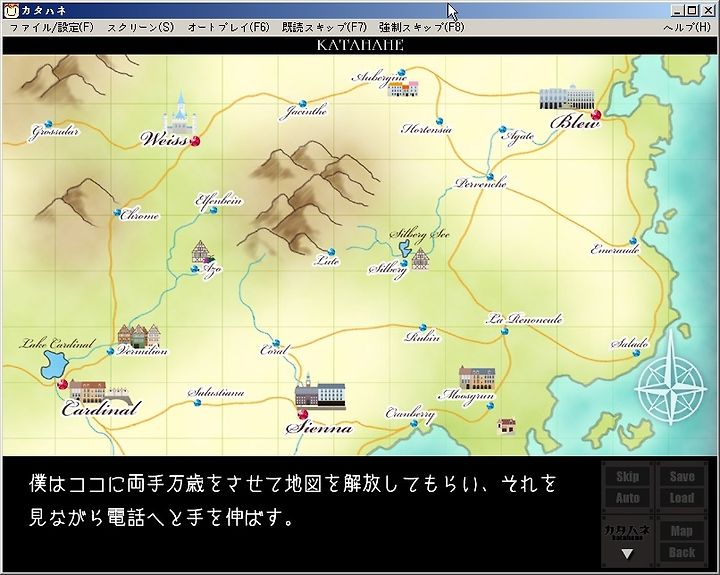The width and height of the screenshot is (720, 575).
Task: Select the Silberg timbered house icon
Action: click(420, 258)
